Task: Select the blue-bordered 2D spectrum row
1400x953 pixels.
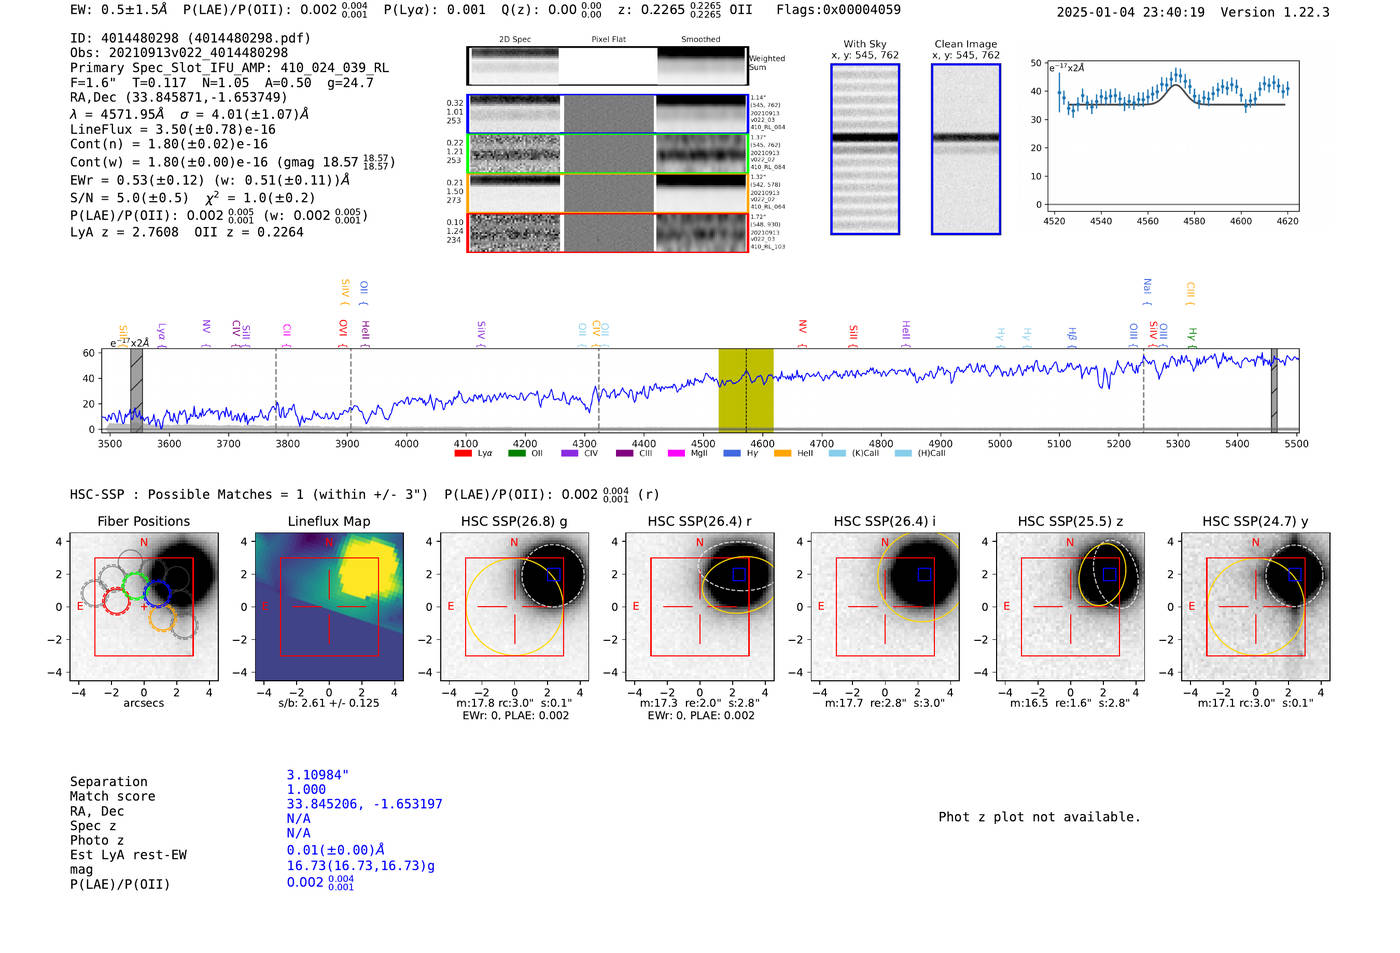Action: tap(607, 114)
